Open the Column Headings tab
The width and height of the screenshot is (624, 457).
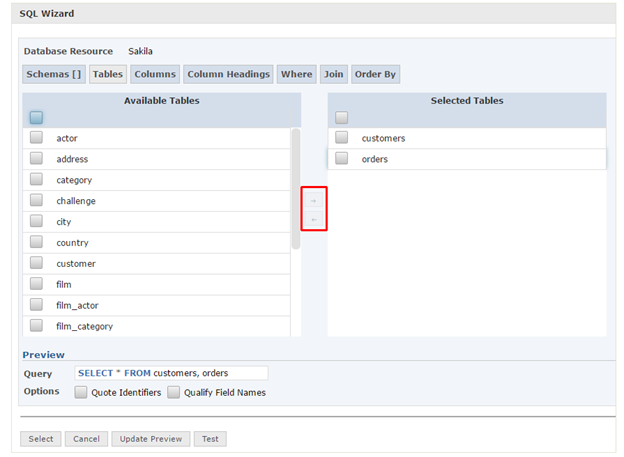[x=228, y=74]
